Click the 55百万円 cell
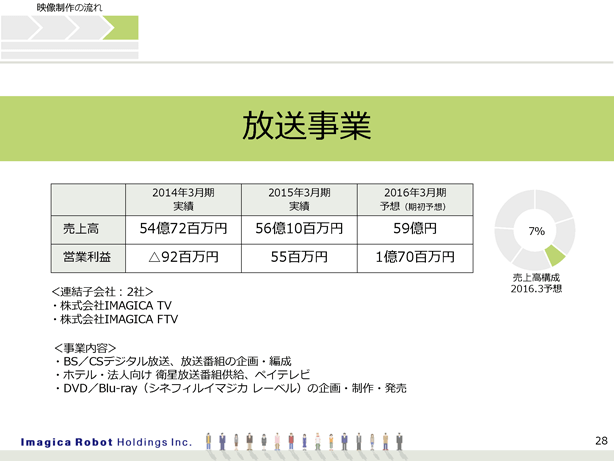Screen dimensions: 614x461 [x=299, y=258]
